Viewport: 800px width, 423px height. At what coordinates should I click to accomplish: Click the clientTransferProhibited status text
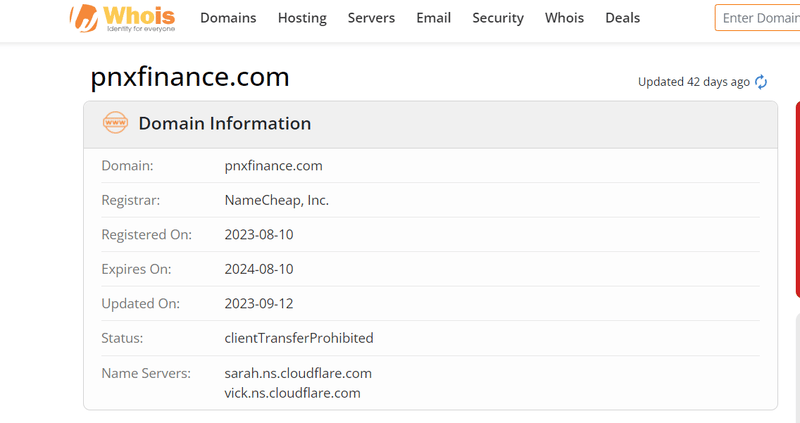(299, 338)
